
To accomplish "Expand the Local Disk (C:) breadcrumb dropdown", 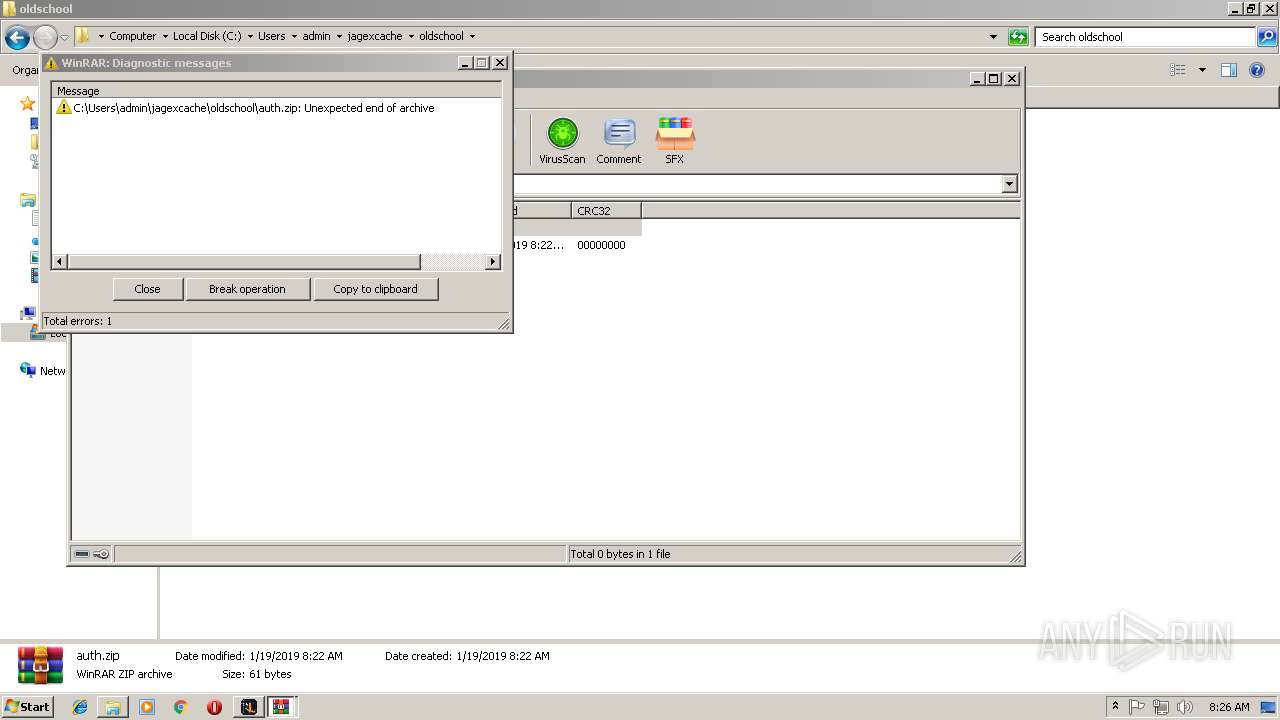I will [250, 36].
